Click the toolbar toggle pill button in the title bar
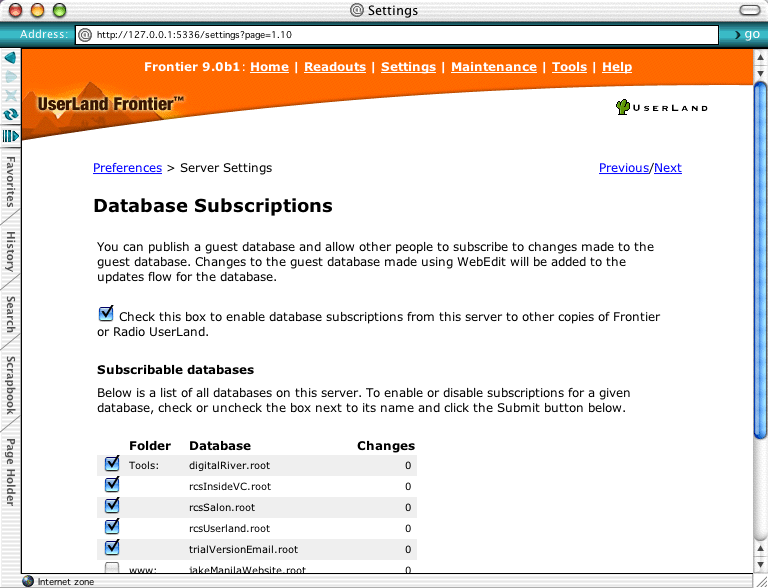Screen dimensions: 768x588 (x=749, y=10)
